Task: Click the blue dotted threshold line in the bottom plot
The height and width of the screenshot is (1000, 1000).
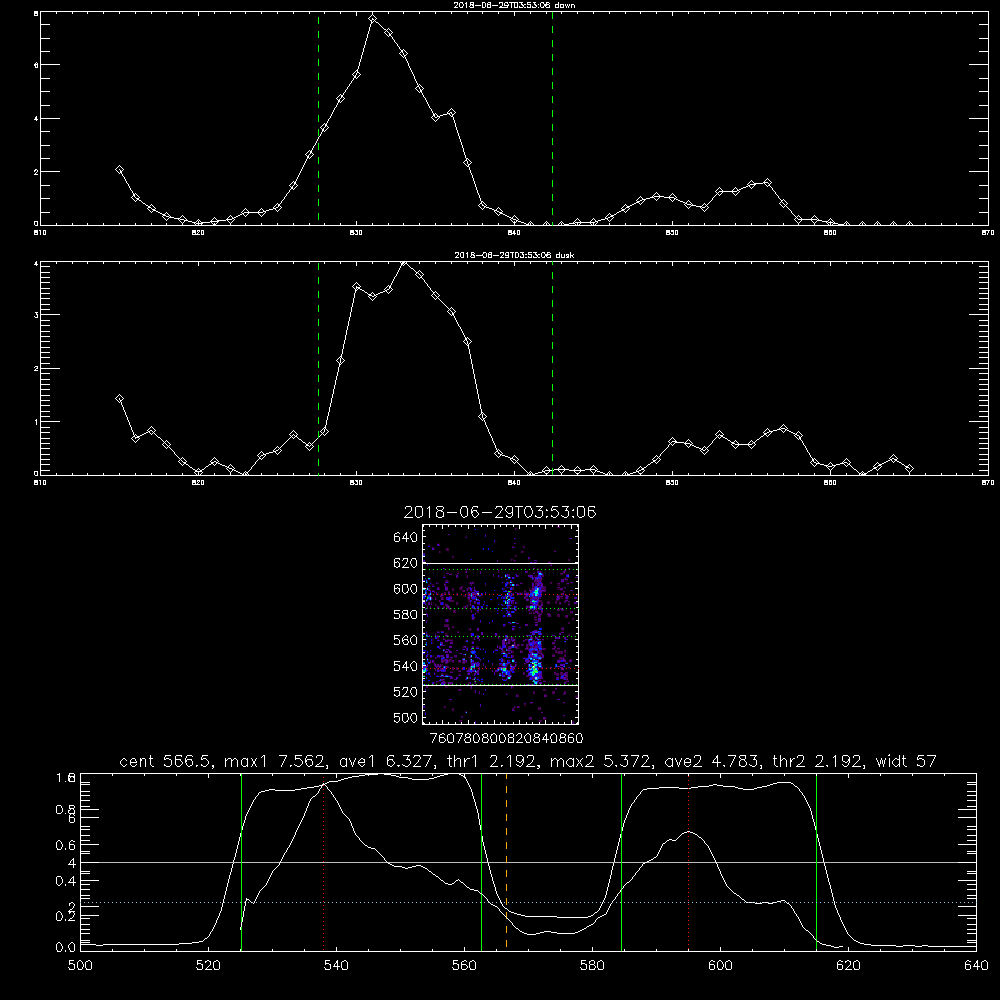Action: [x=528, y=902]
